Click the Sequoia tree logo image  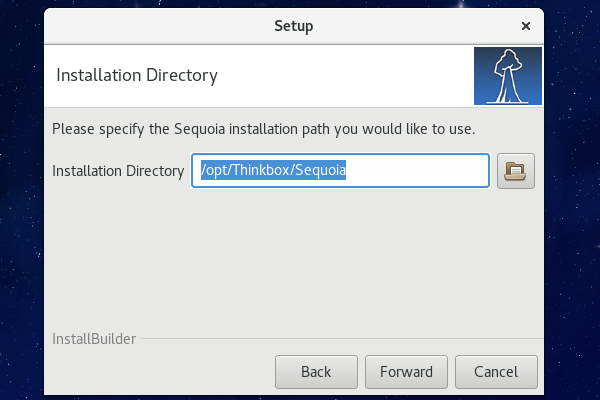(x=508, y=76)
